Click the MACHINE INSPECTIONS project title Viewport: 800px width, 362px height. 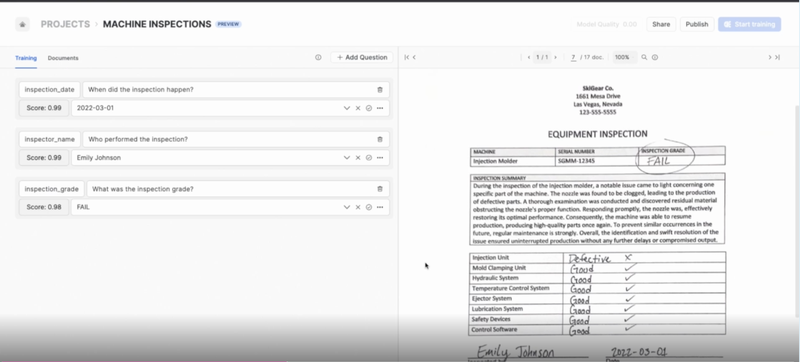[157, 24]
